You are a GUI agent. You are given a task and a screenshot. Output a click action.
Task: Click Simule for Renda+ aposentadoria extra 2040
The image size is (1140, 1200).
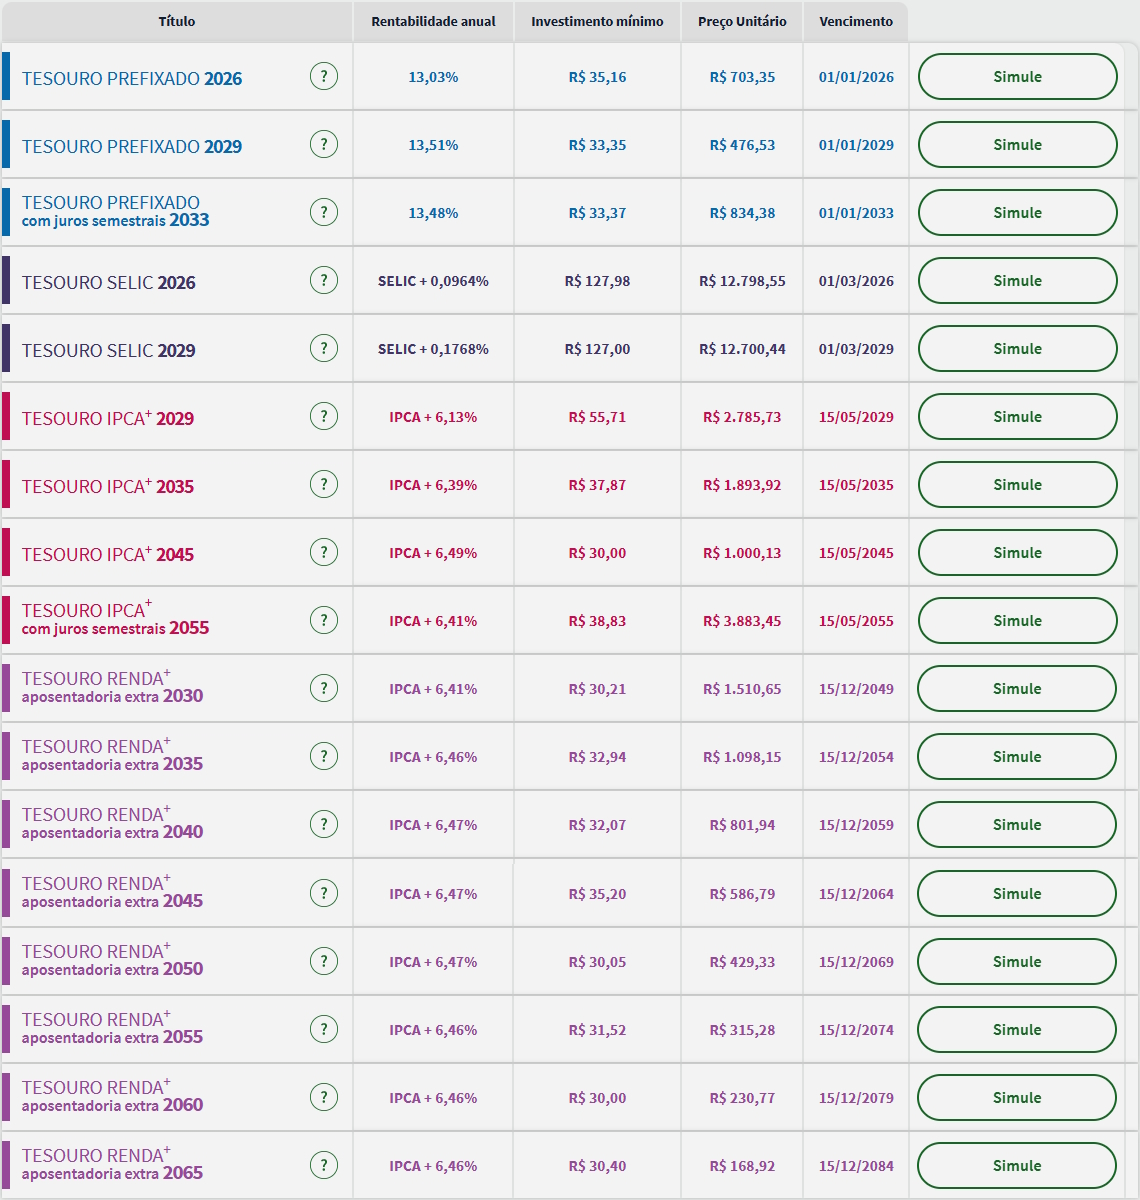1016,825
